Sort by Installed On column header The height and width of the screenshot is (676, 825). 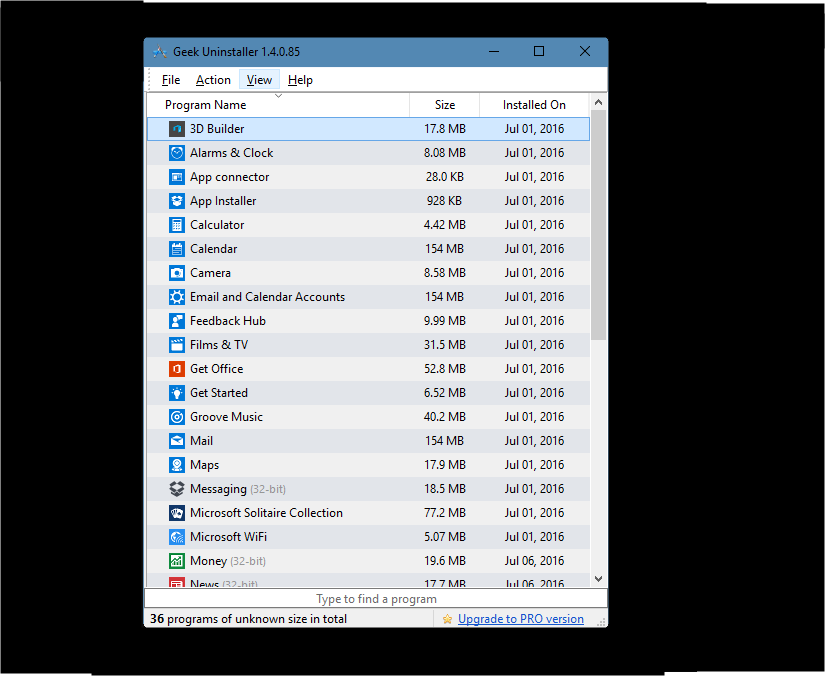pyautogui.click(x=534, y=105)
